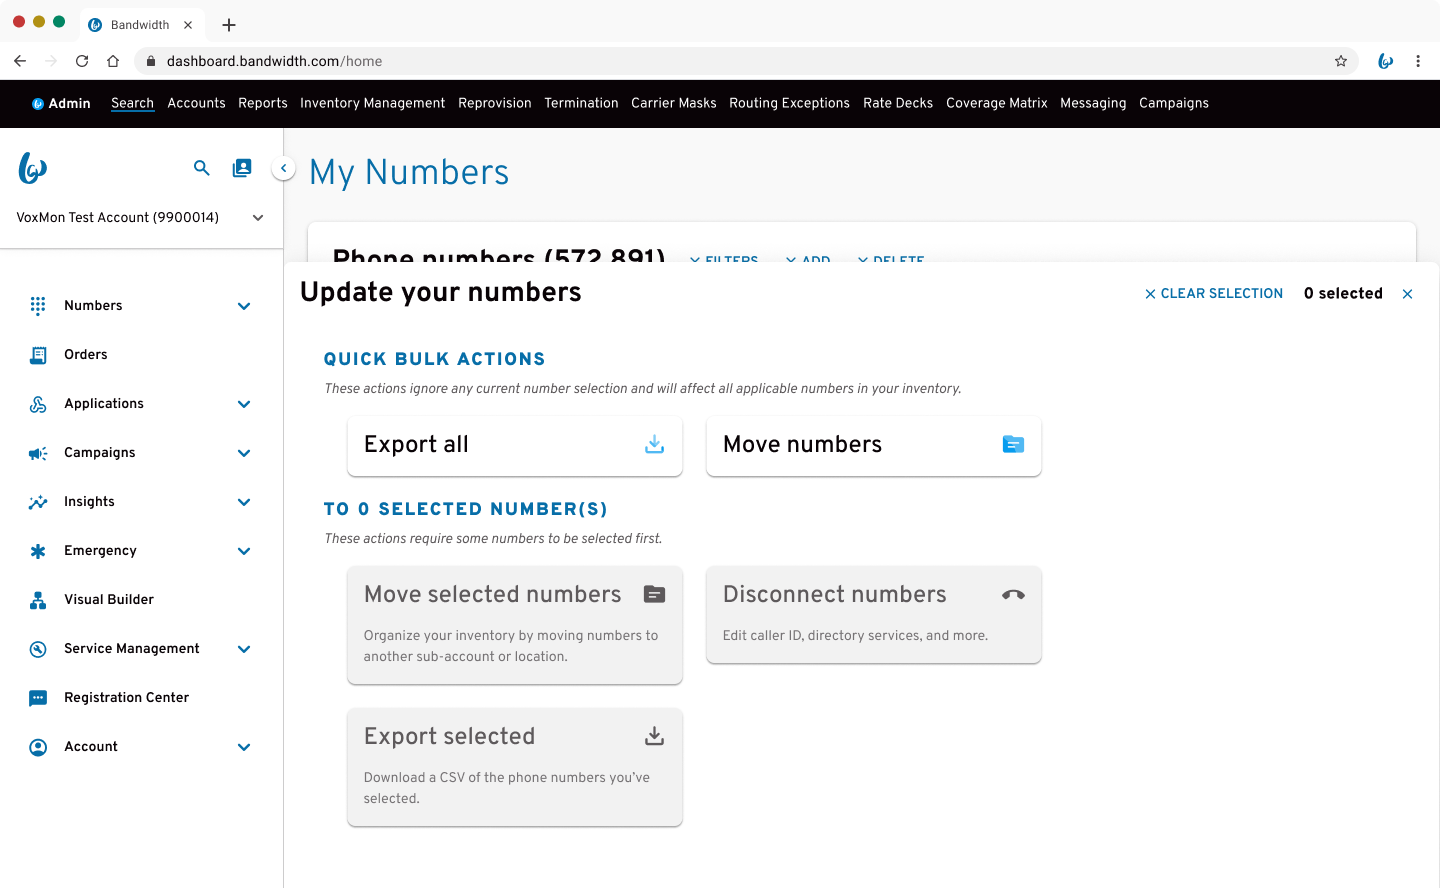Click the Bandwidth extension icon in browser toolbar
The height and width of the screenshot is (888, 1440).
[x=1385, y=61]
